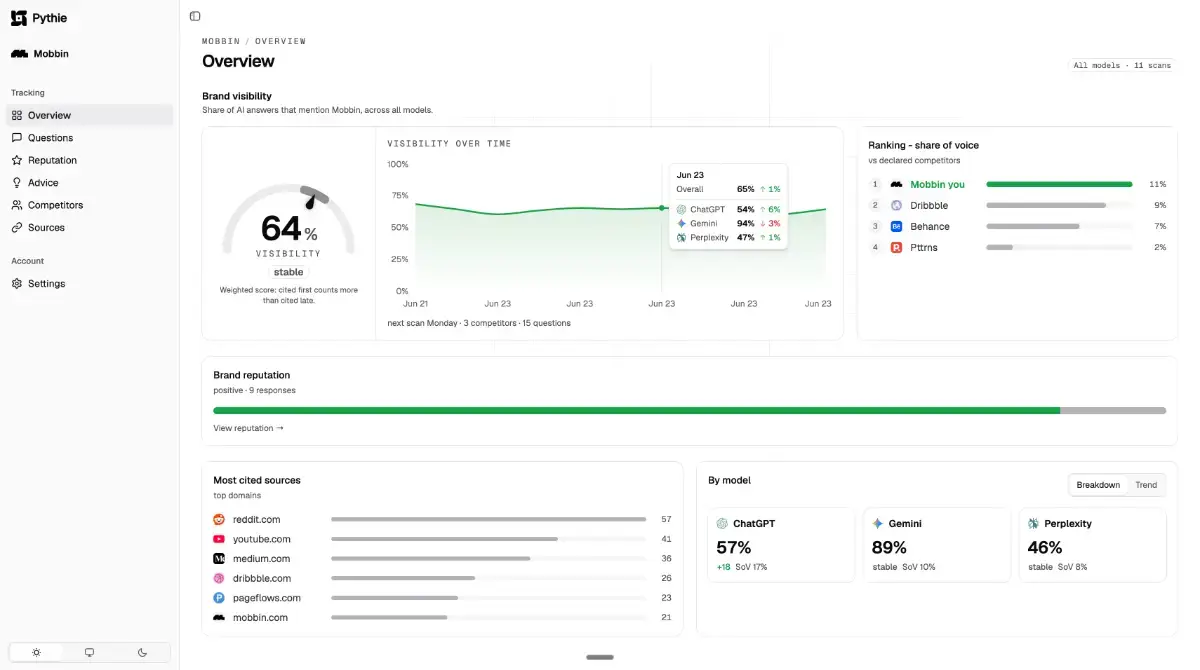Click the Pythie app name
This screenshot has height=670, width=1200.
pyautogui.click(x=49, y=18)
